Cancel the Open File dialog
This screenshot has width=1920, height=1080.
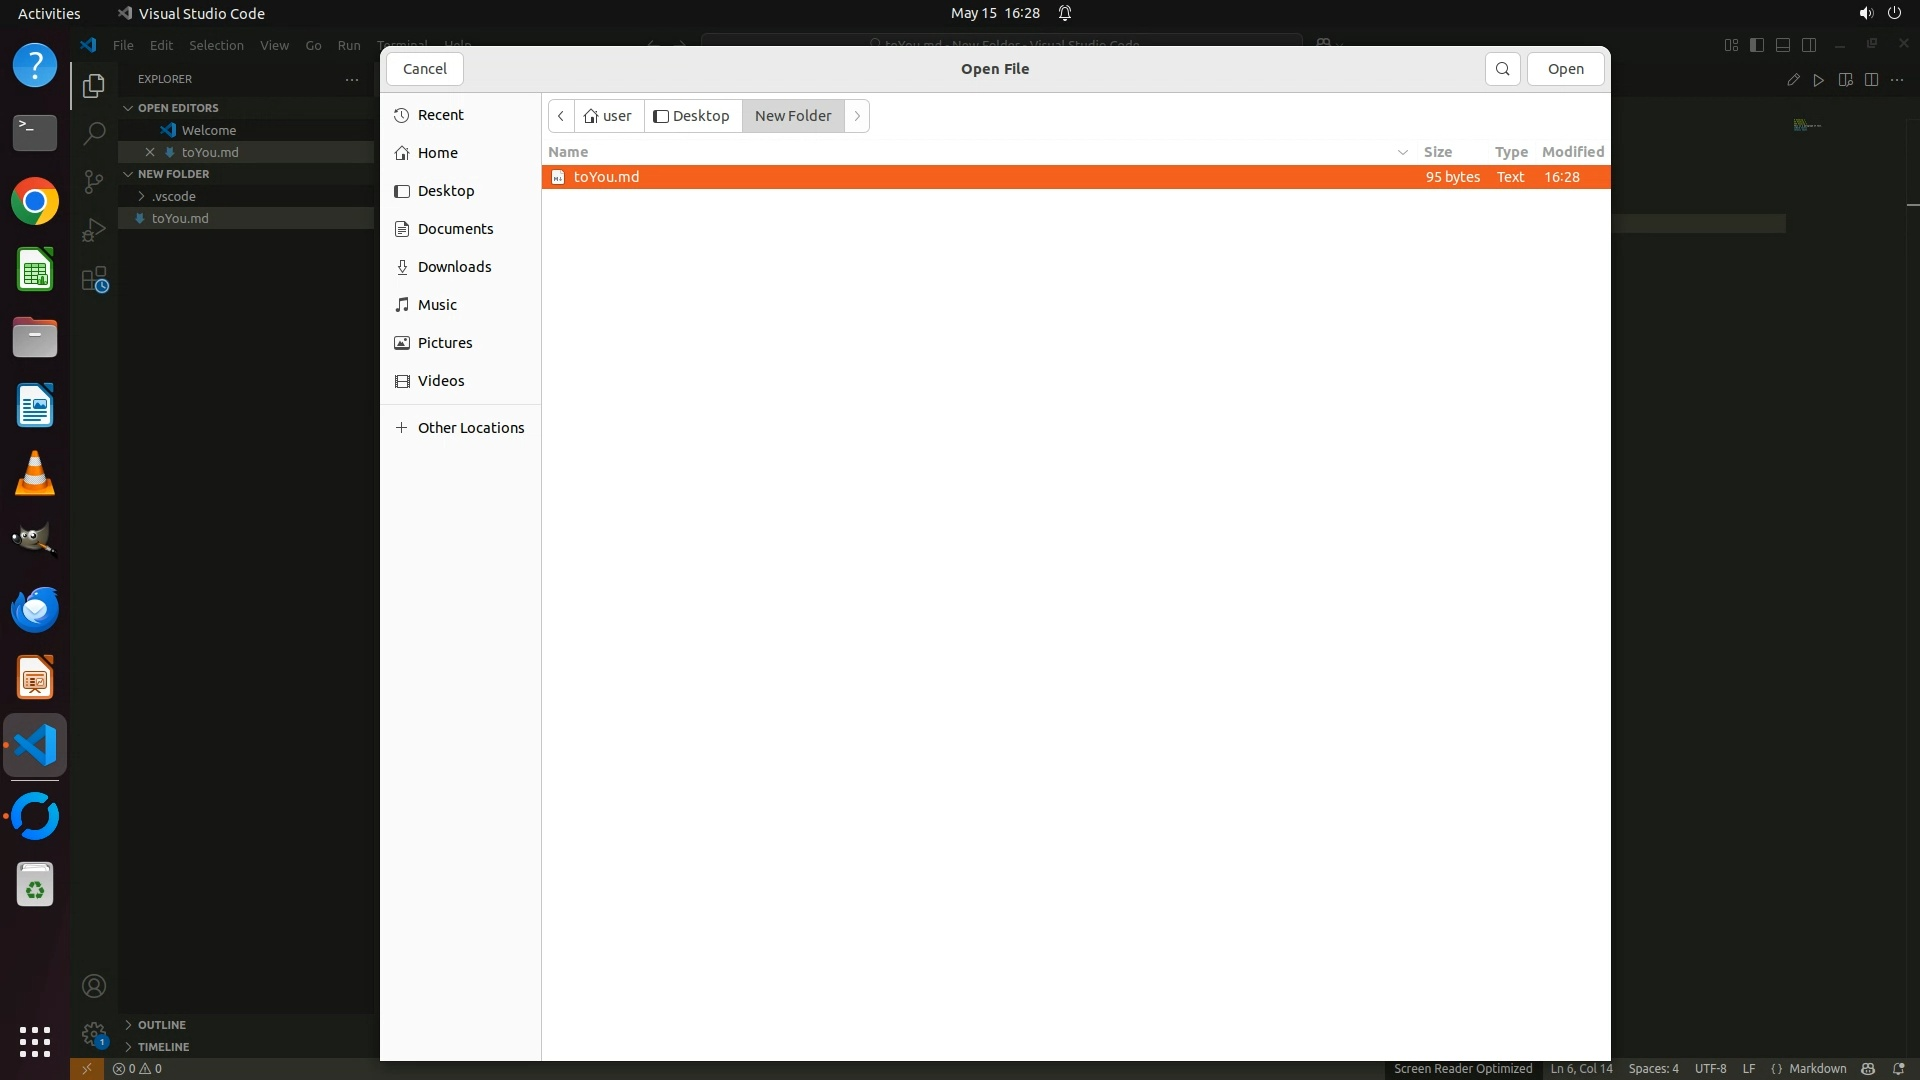pyautogui.click(x=424, y=69)
